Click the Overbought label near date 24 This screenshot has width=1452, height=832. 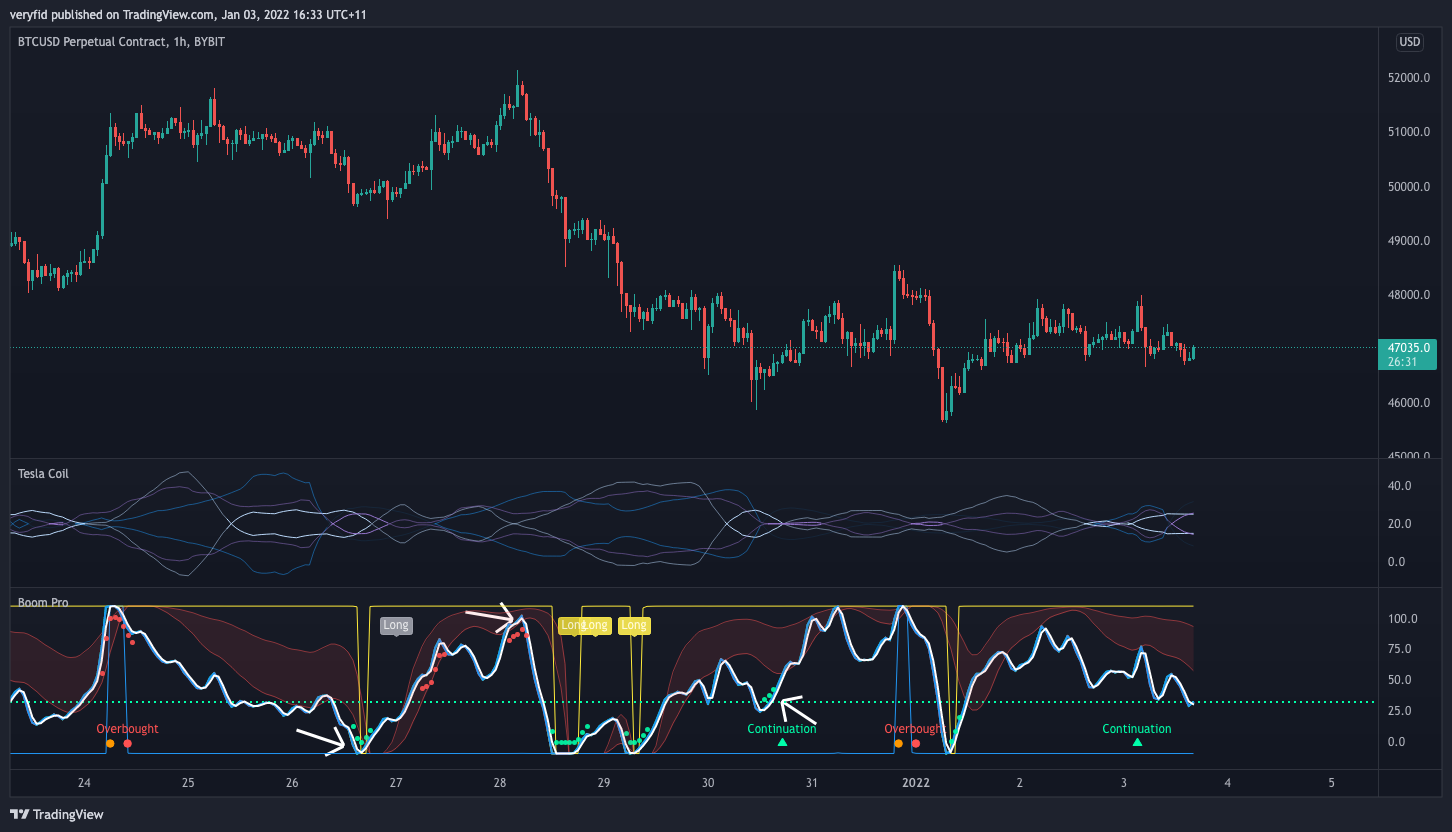coord(127,729)
